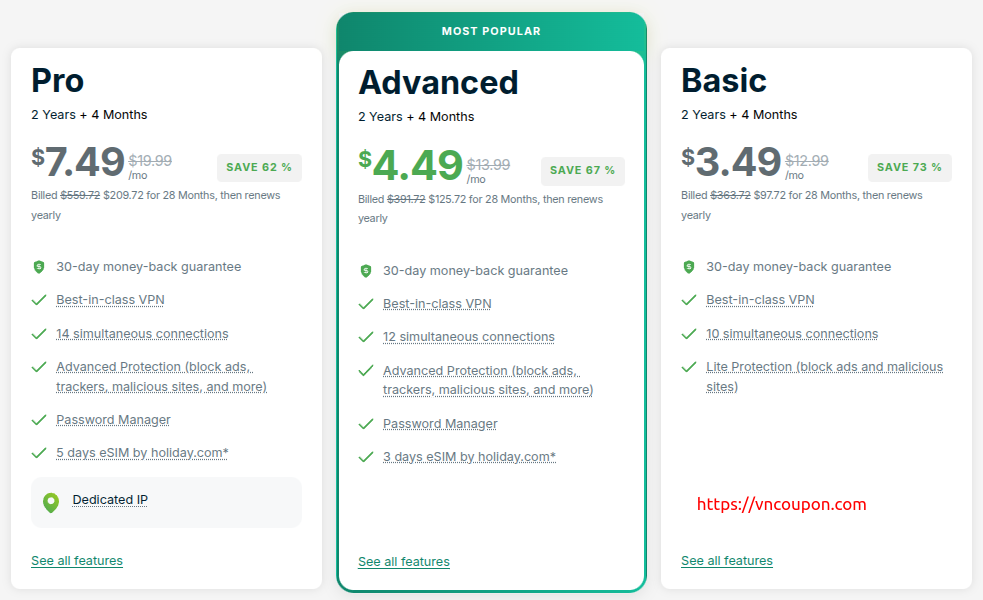This screenshot has width=983, height=600.
Task: Click the Advanced plan money-back shield icon
Action: click(366, 271)
